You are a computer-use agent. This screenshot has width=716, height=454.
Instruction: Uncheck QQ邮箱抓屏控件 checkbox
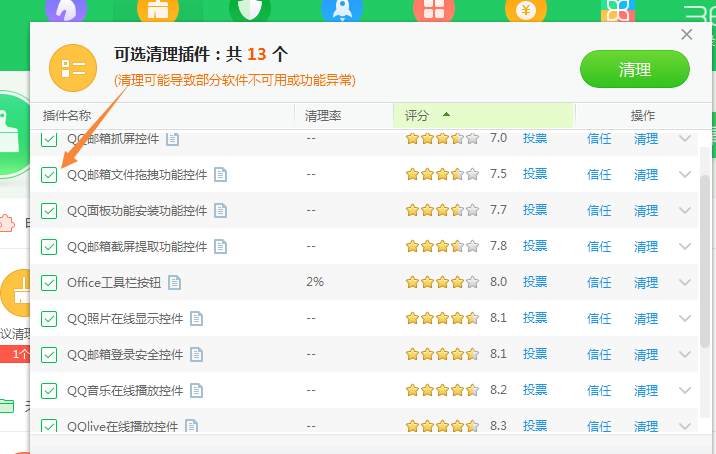click(49, 139)
